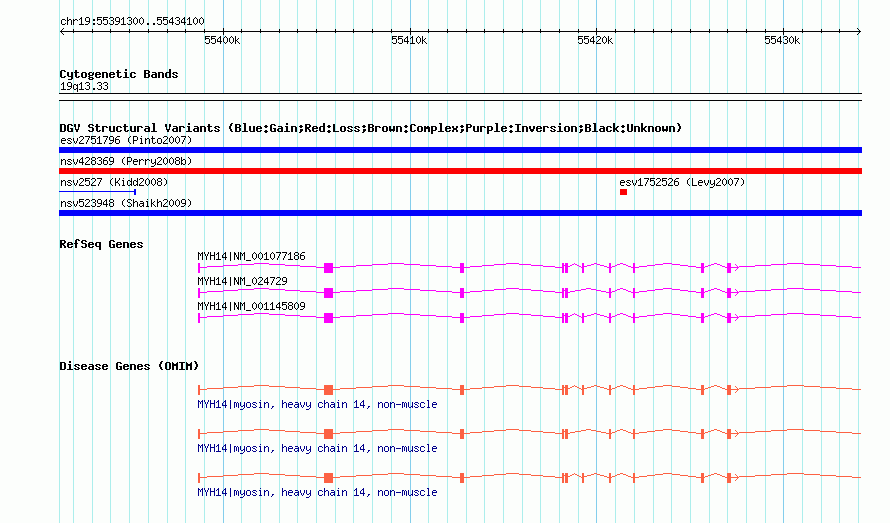
Task: Open the DGV Structural Variants track heading
Action: click(x=371, y=128)
